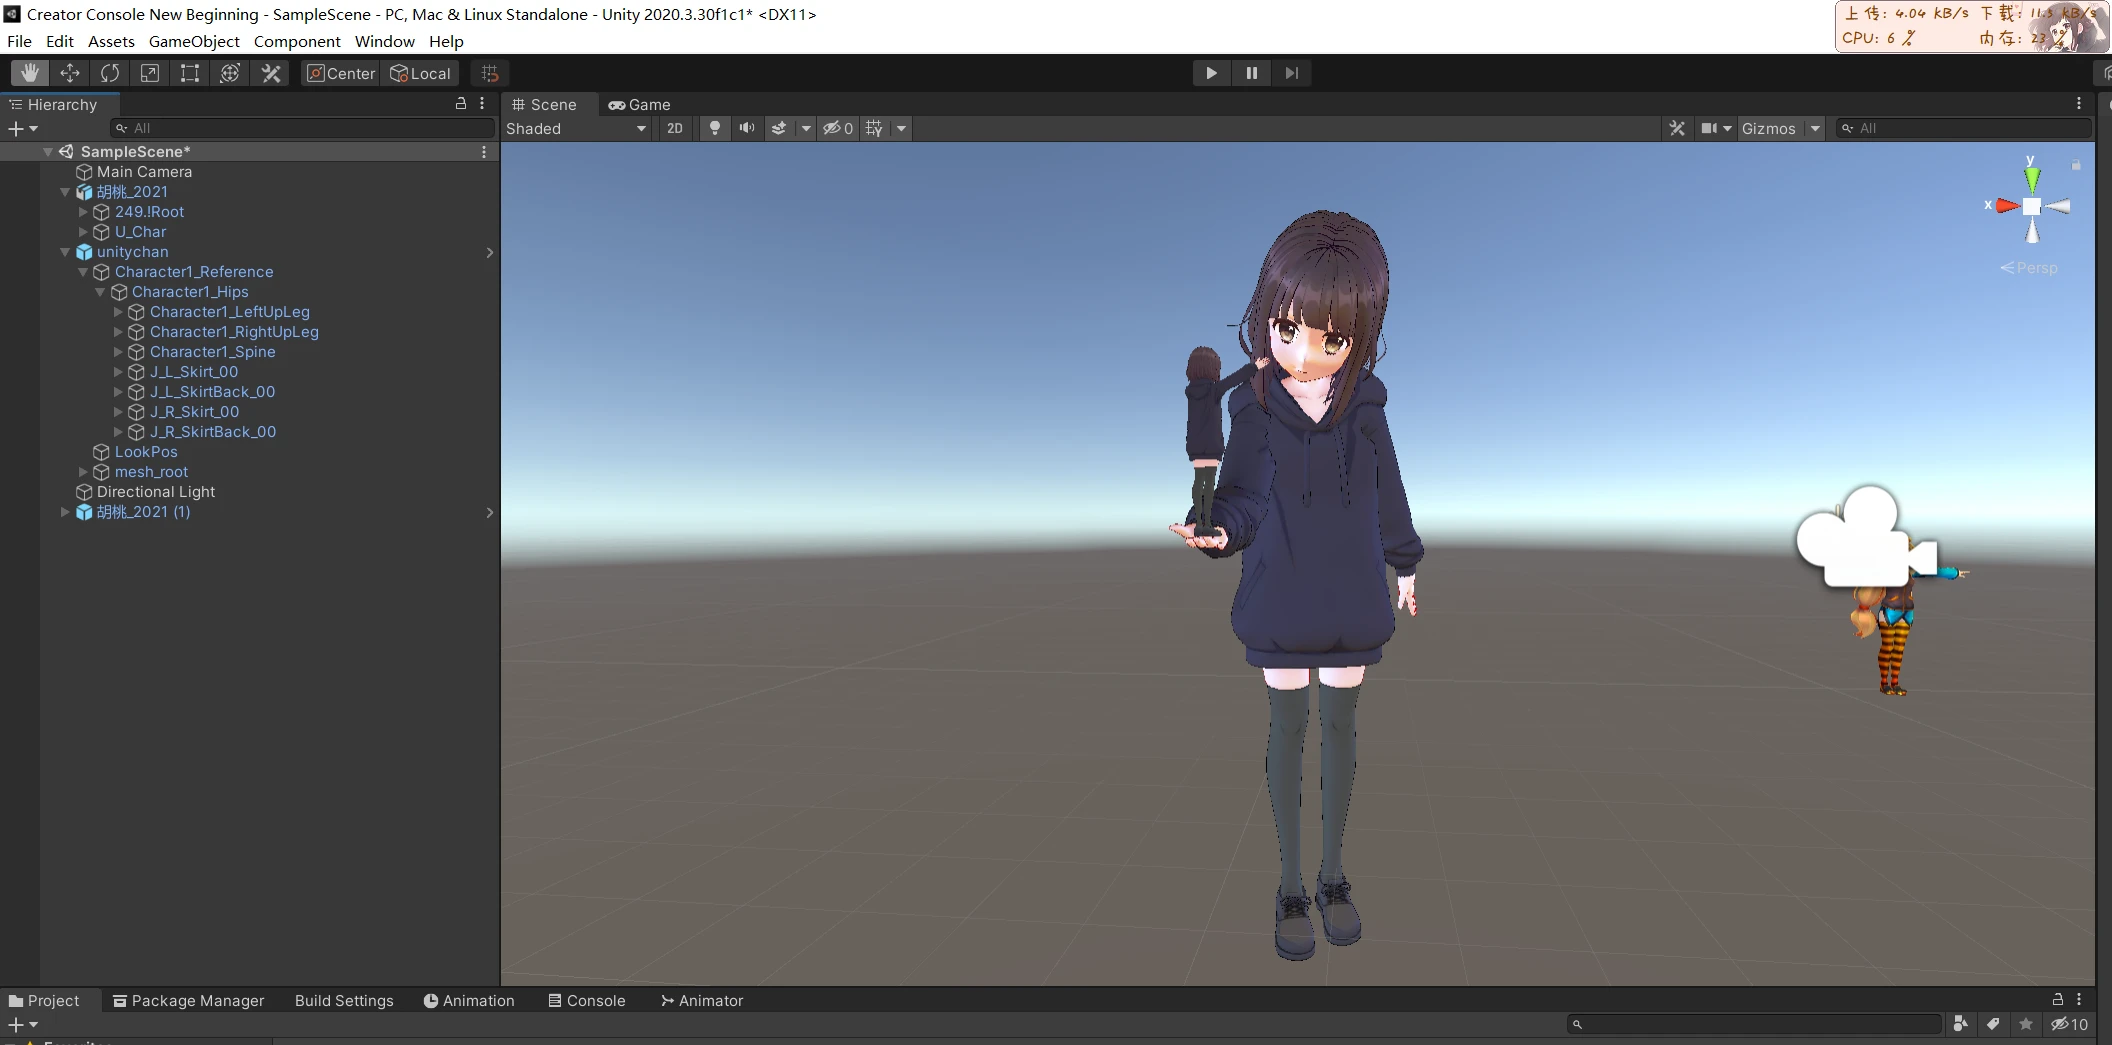The image size is (2112, 1045).
Task: Select the Move tool
Action: pos(70,73)
